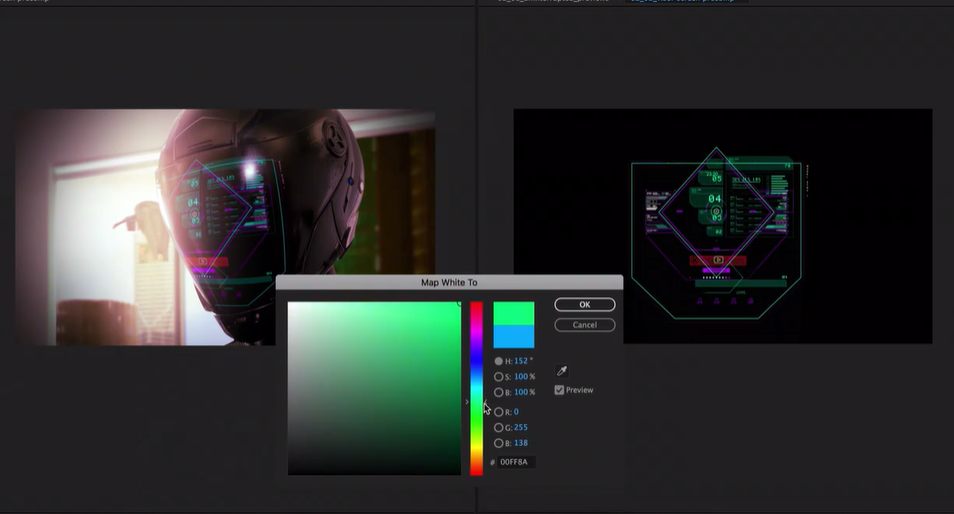Select the S saturation radio button

(x=498, y=377)
